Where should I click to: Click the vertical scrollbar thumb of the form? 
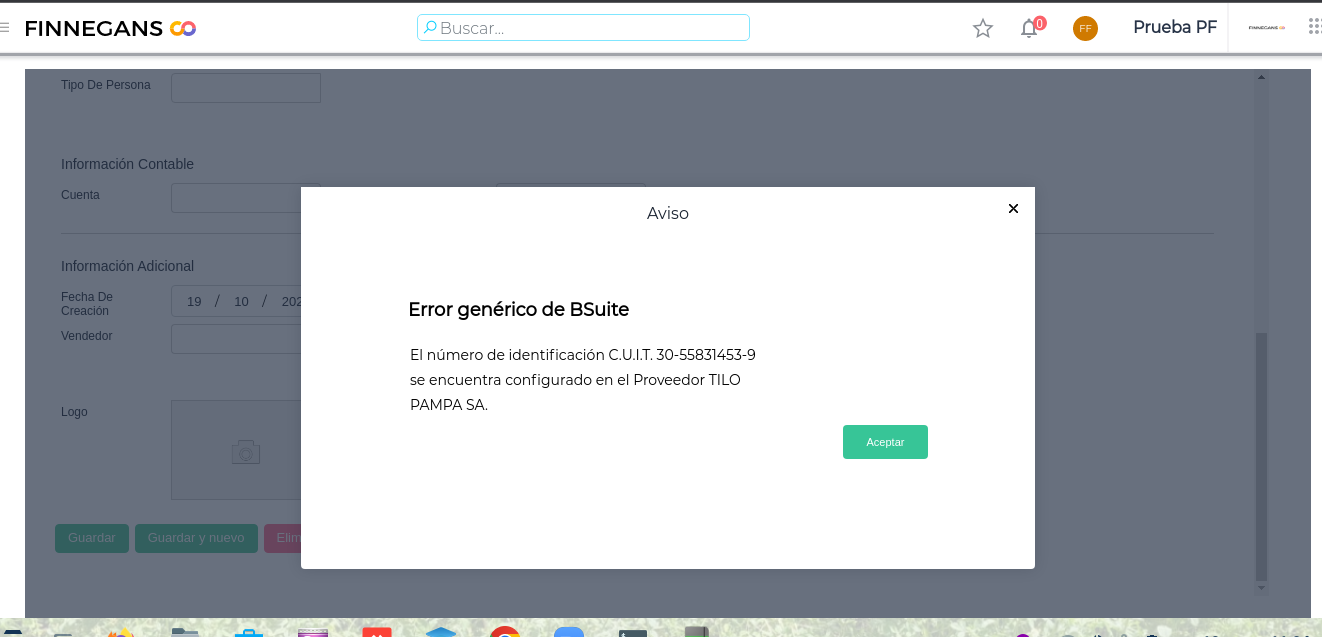point(1261,456)
